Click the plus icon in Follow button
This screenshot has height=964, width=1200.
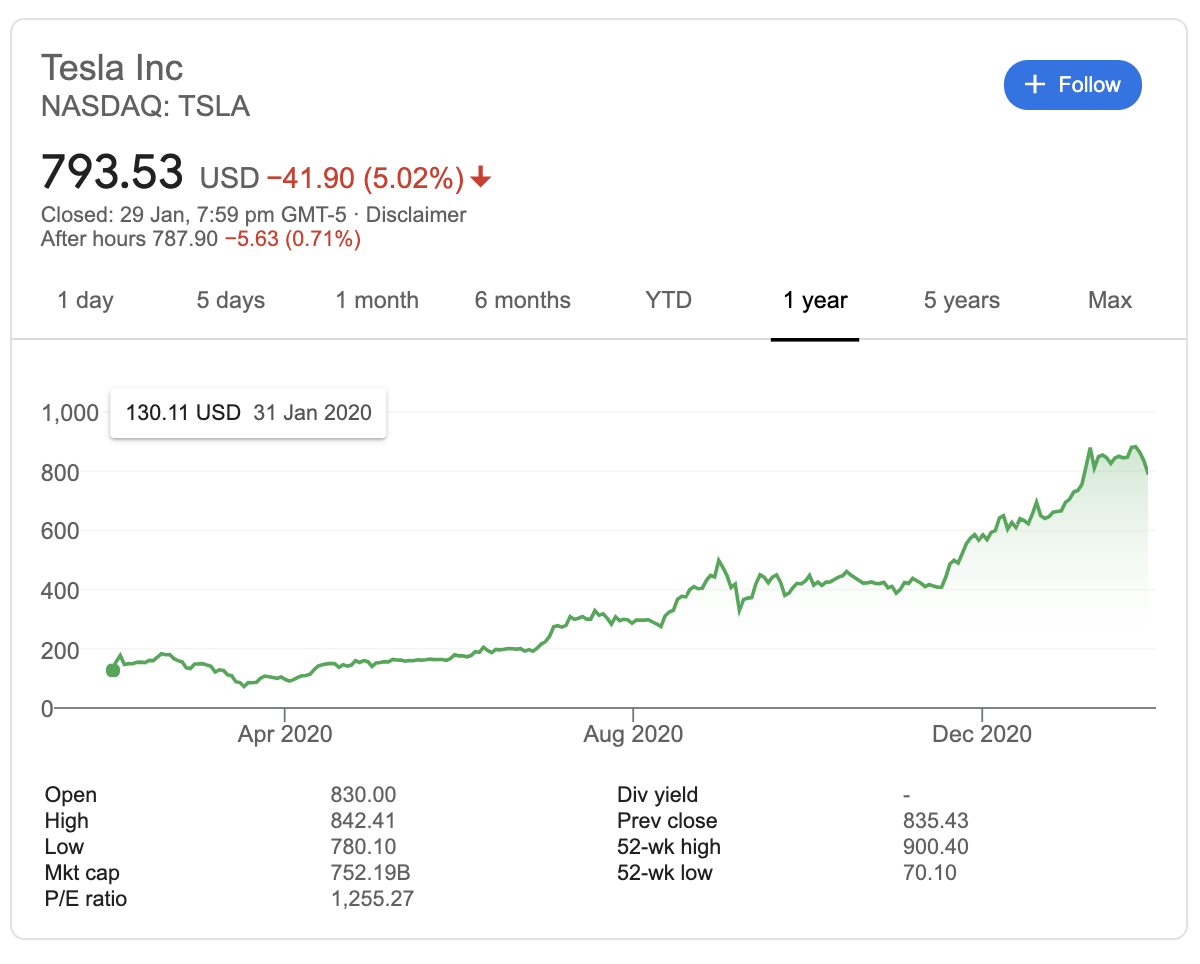point(1035,85)
